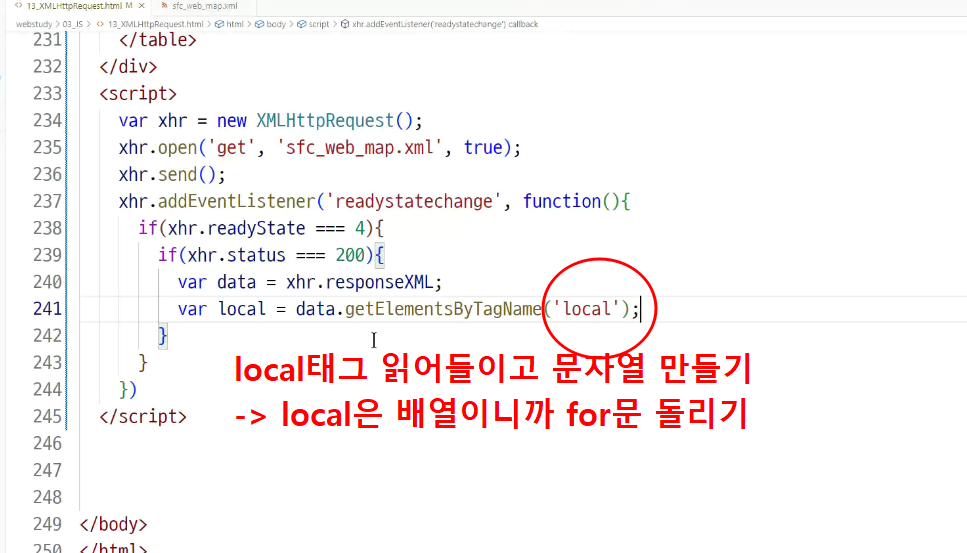Click the file icon in the breadcrumb path
Image resolution: width=967 pixels, height=553 pixels.
100,24
